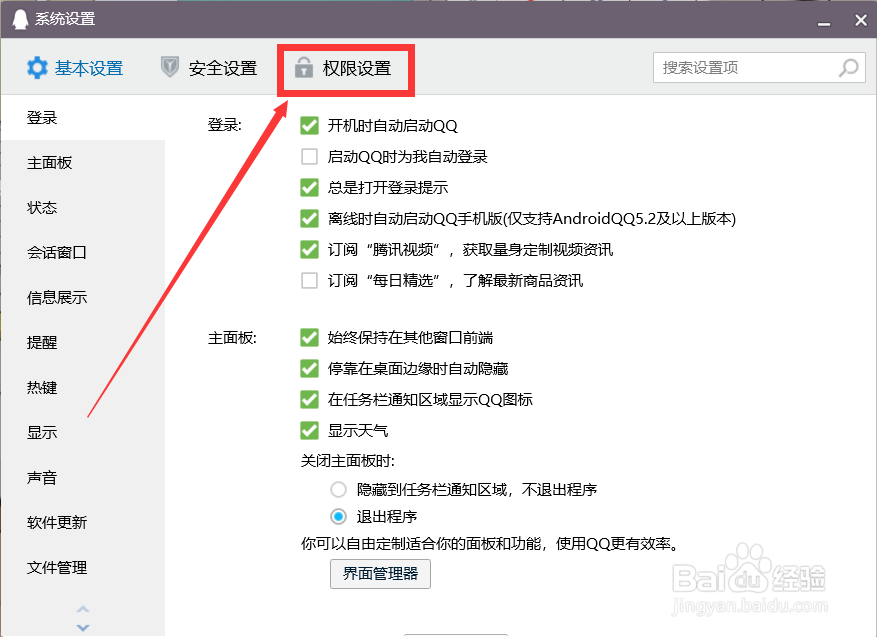Open 信息展示 sidebar section
This screenshot has height=637, width=877.
click(x=83, y=298)
